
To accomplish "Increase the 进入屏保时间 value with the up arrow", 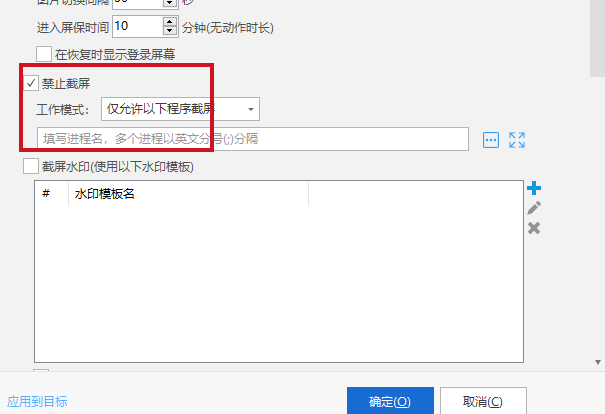I will (x=170, y=22).
